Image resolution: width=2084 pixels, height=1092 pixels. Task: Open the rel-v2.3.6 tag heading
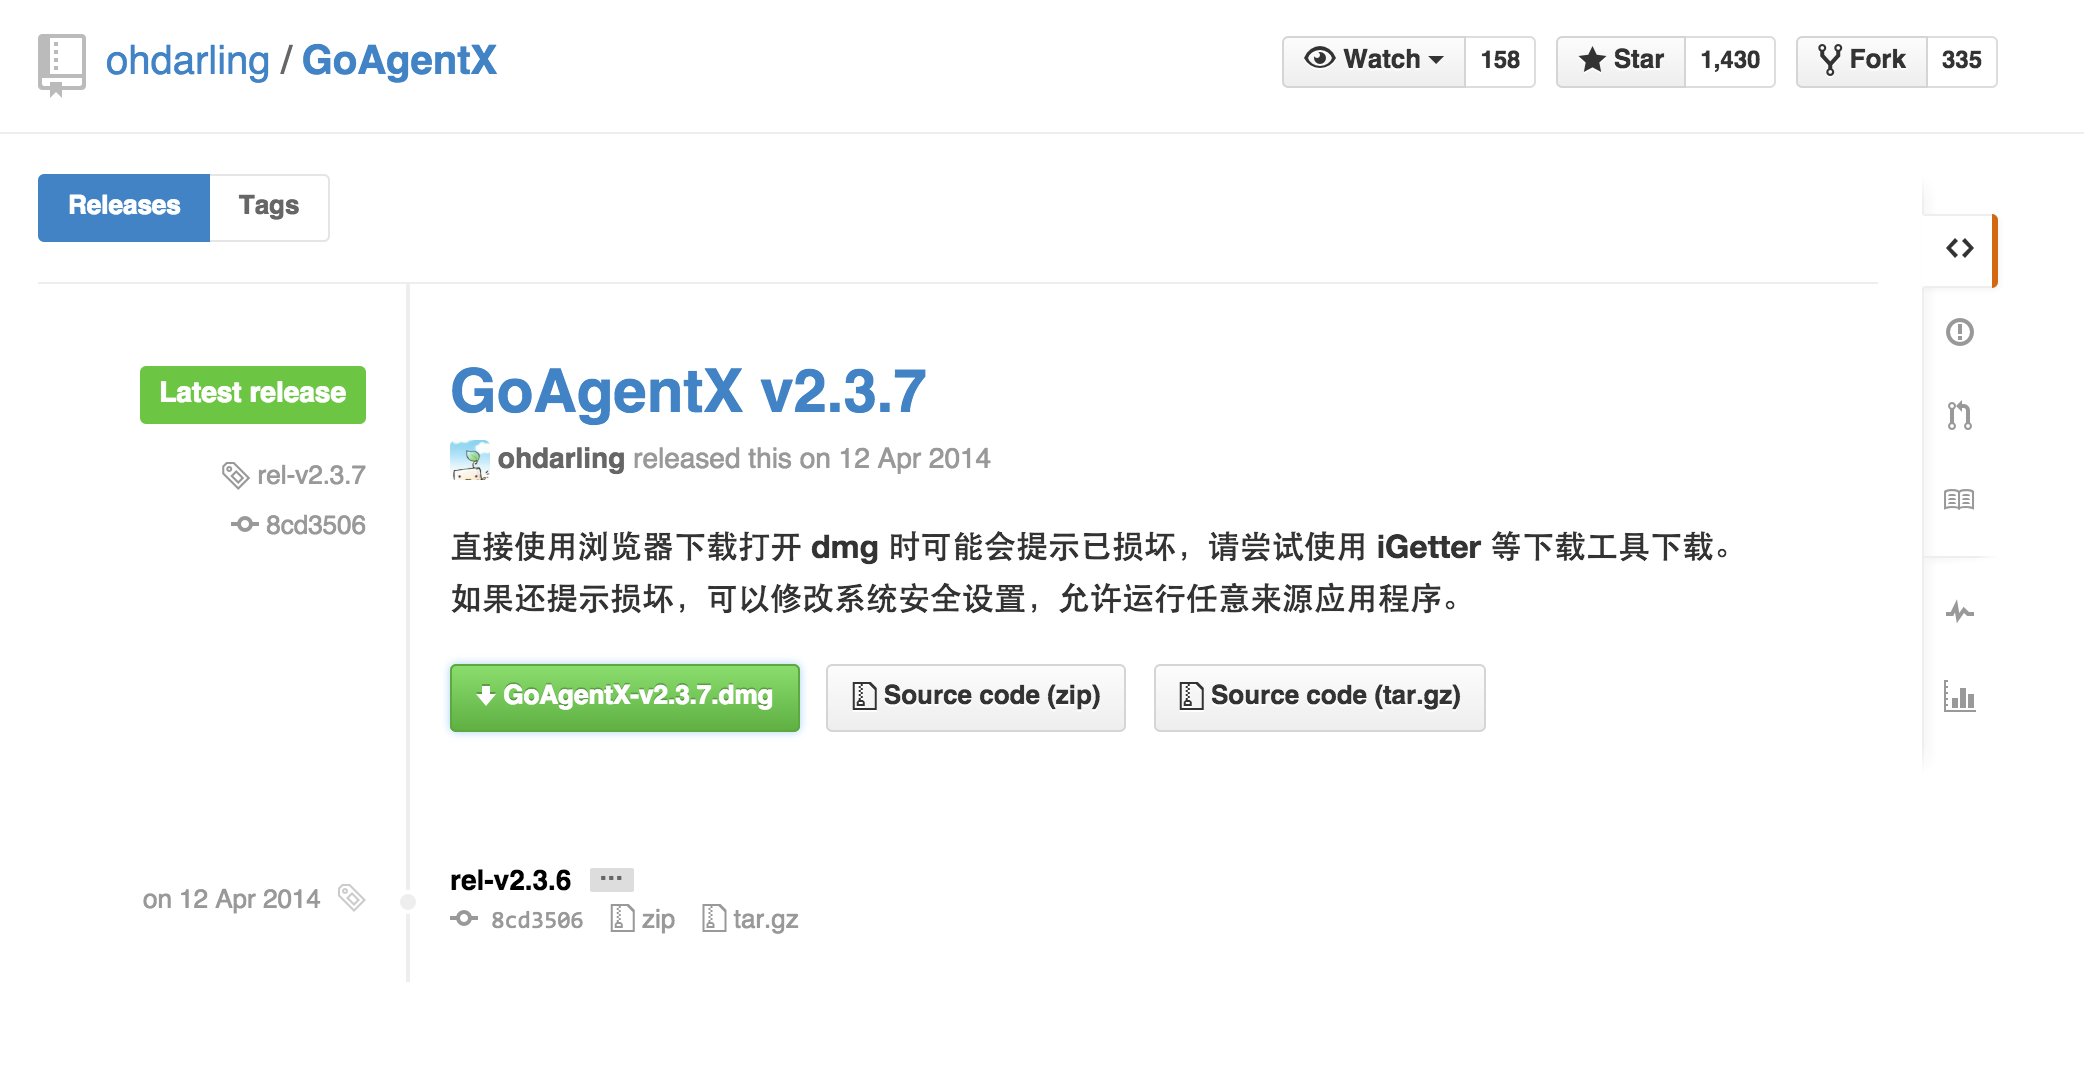click(510, 880)
